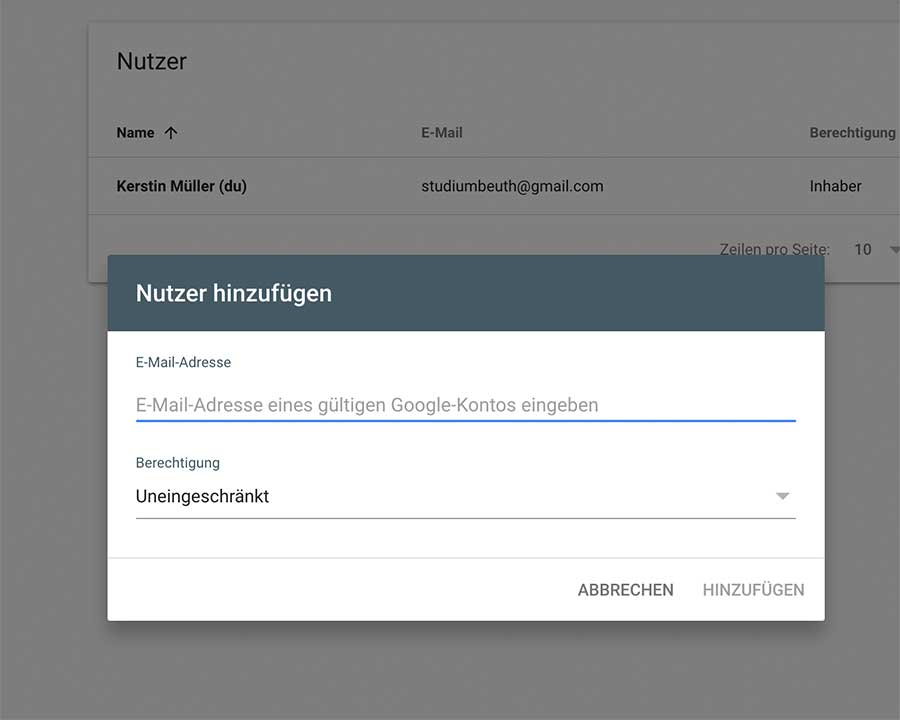
Task: Click the Inhaber permission label
Action: (836, 186)
